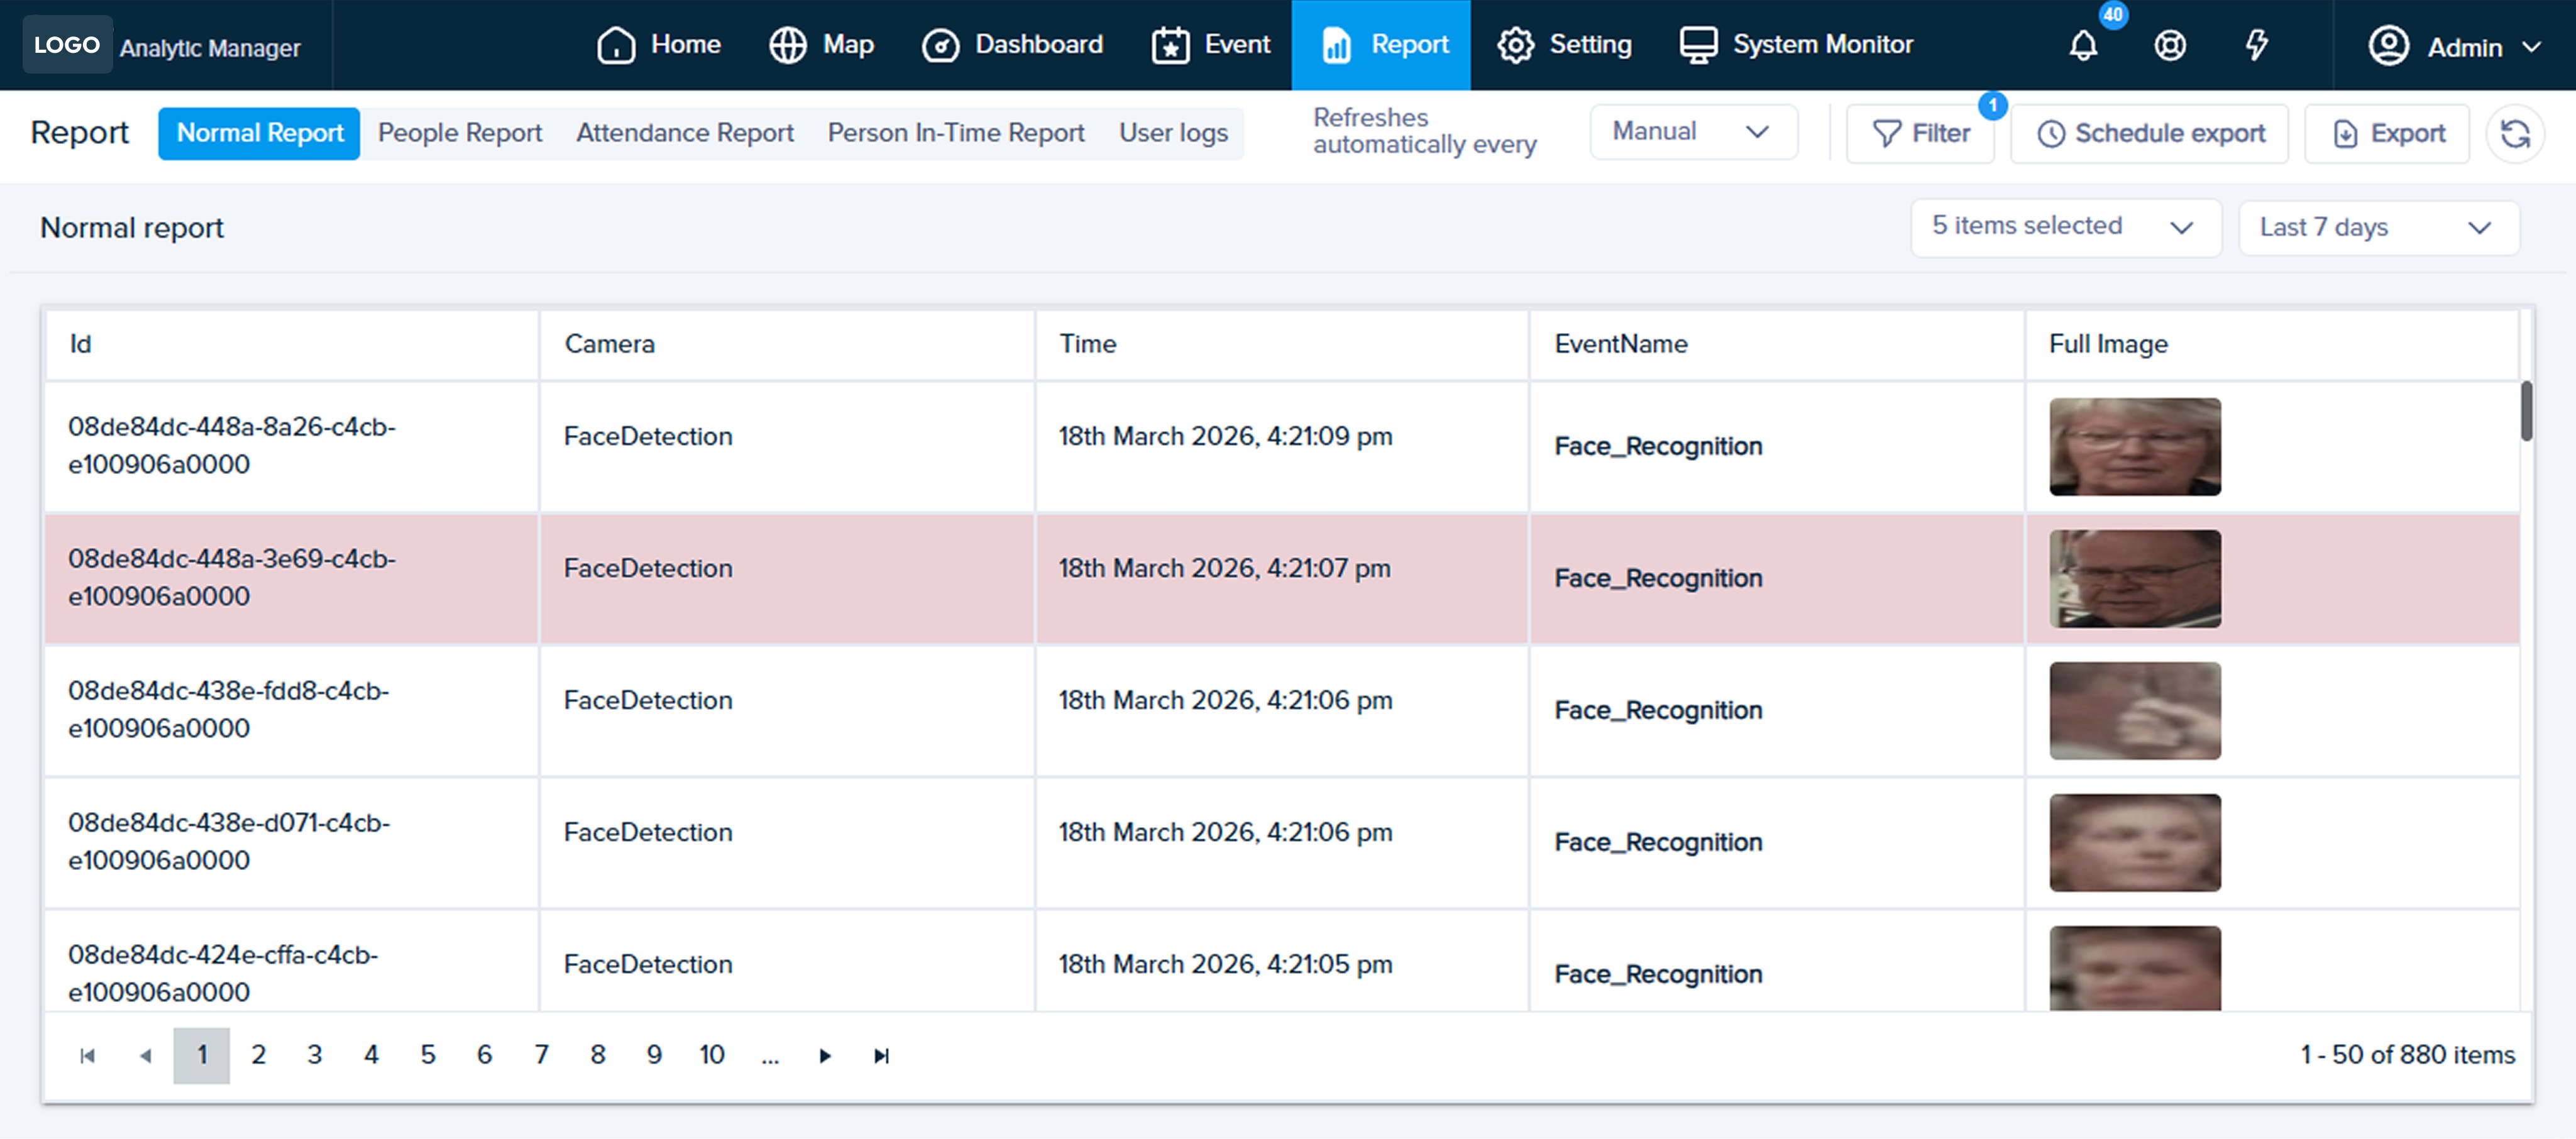Click the Filter button
Viewport: 2576px width, 1139px height.
pyautogui.click(x=1920, y=133)
